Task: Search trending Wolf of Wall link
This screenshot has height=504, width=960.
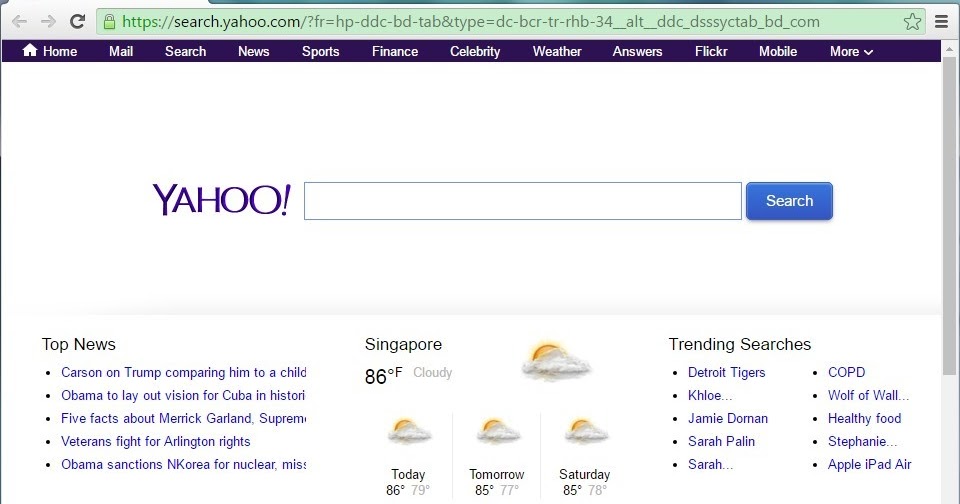Action: coord(868,396)
